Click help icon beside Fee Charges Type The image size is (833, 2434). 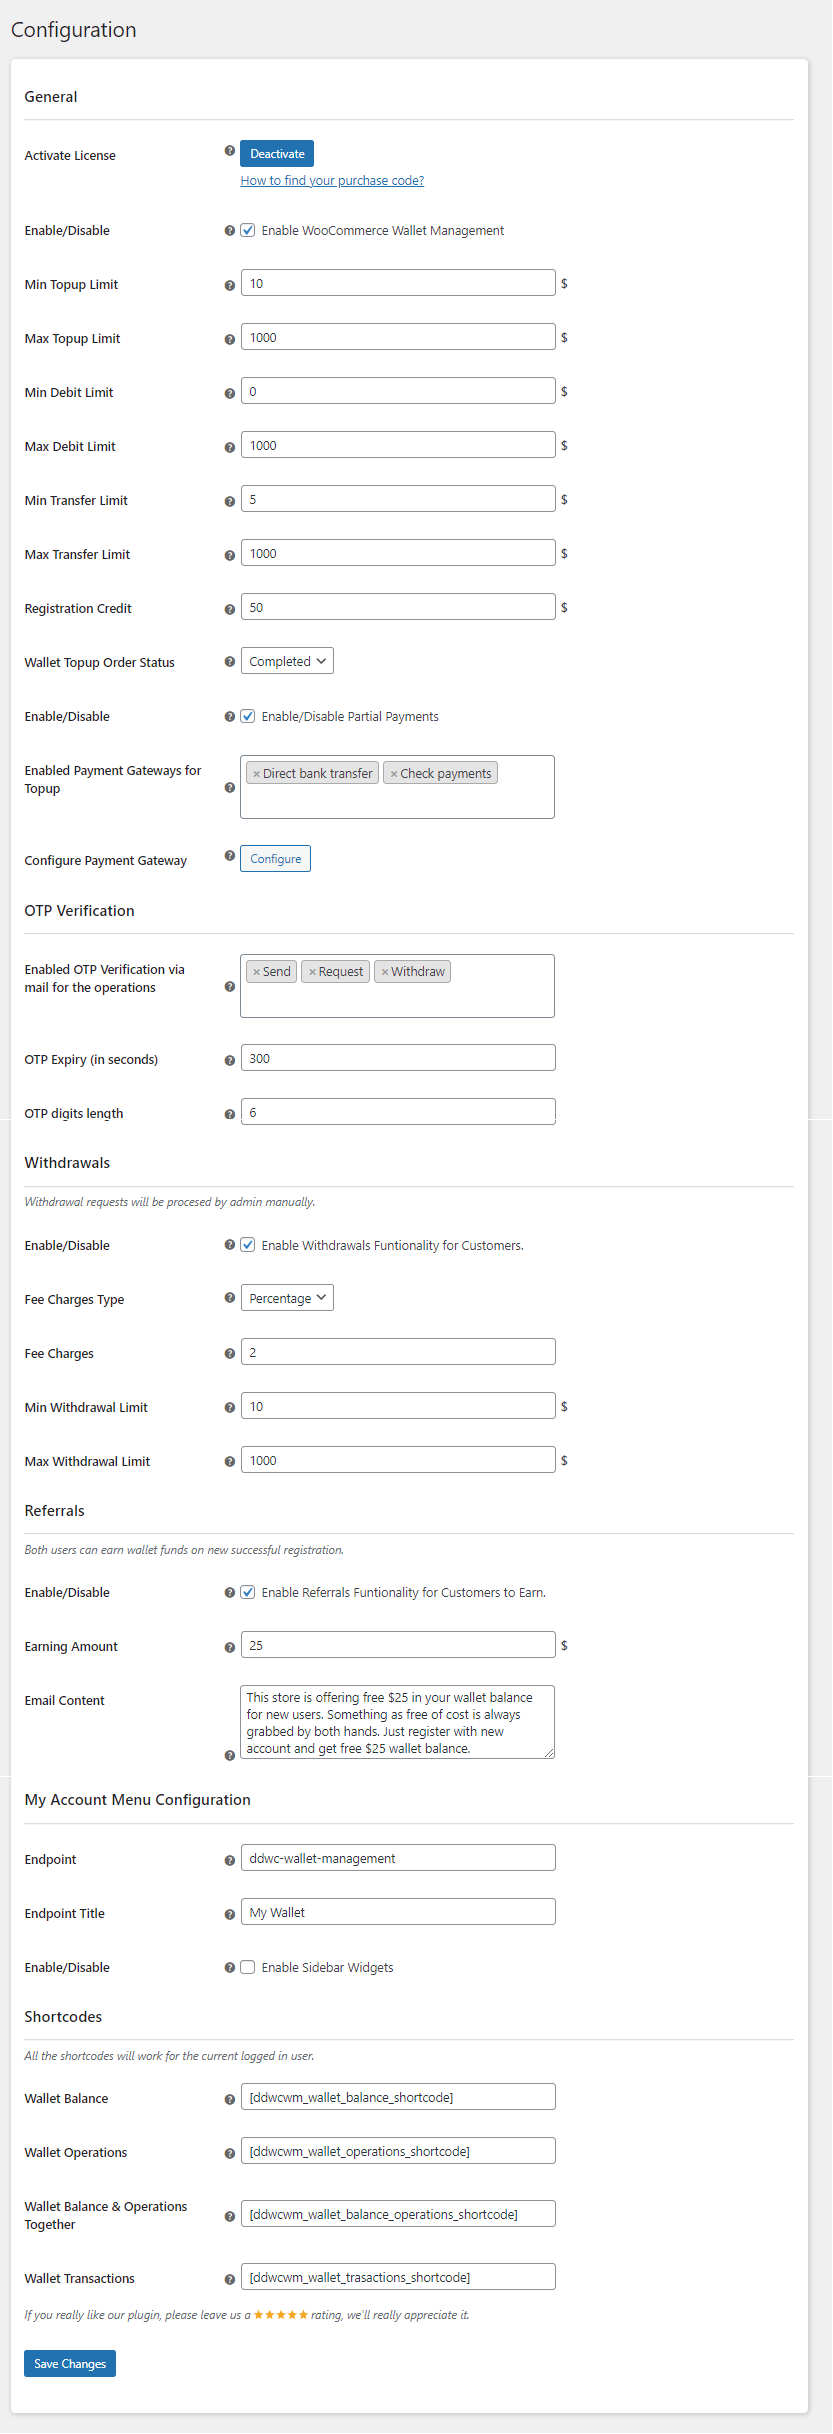[230, 1298]
